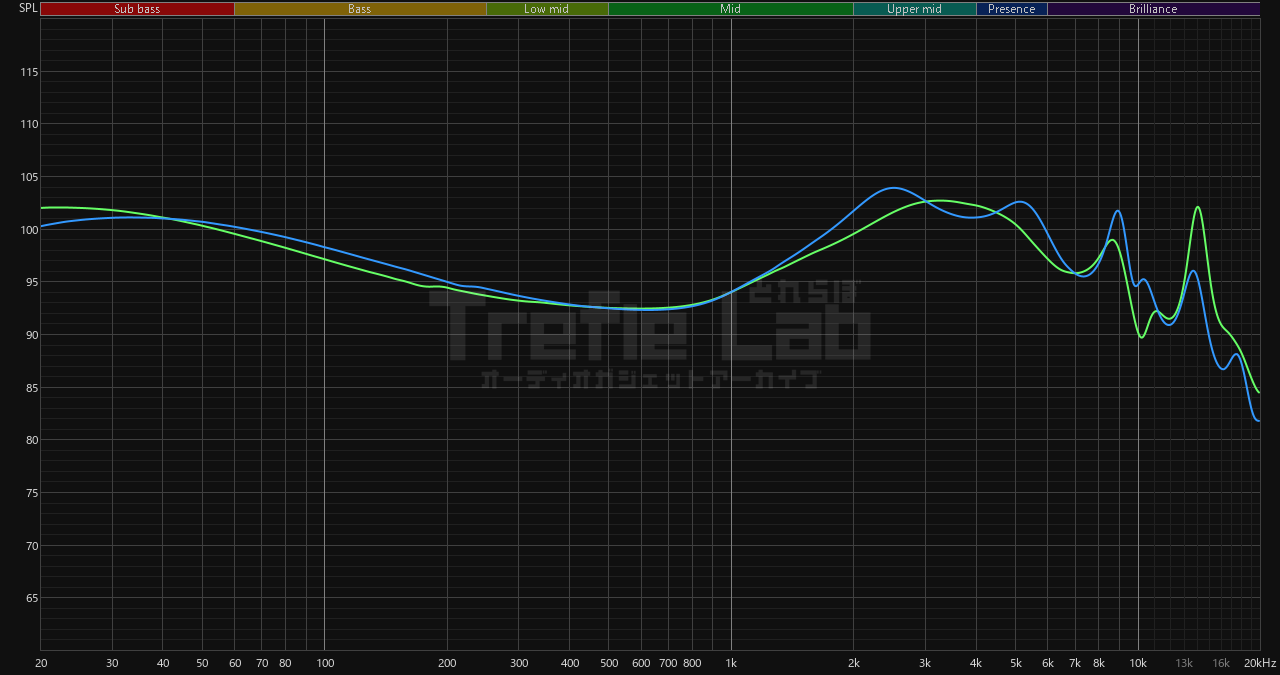Image resolution: width=1280 pixels, height=675 pixels.
Task: Select the Bass frequency band header
Action: [360, 9]
